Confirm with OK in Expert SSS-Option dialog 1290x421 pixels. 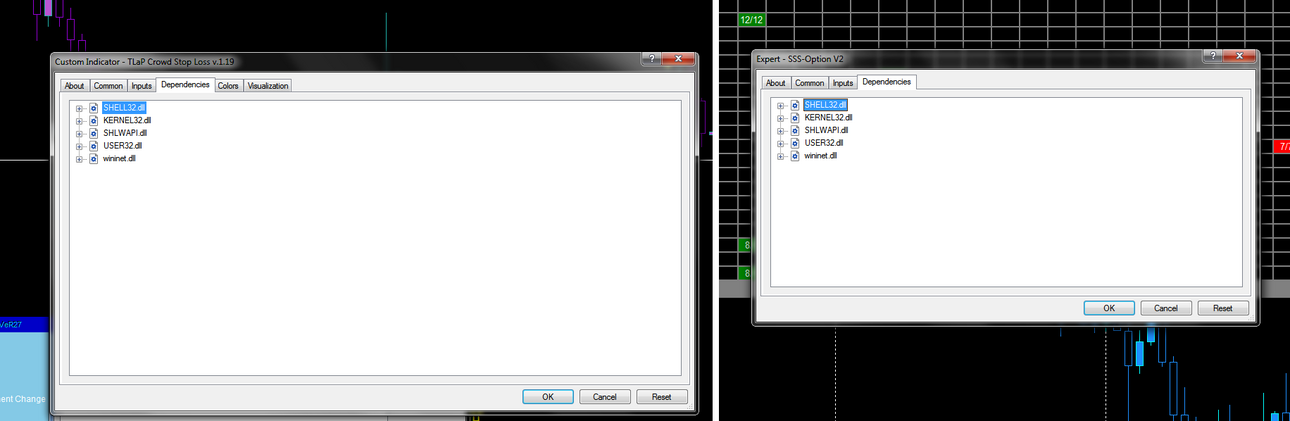[x=1109, y=308]
